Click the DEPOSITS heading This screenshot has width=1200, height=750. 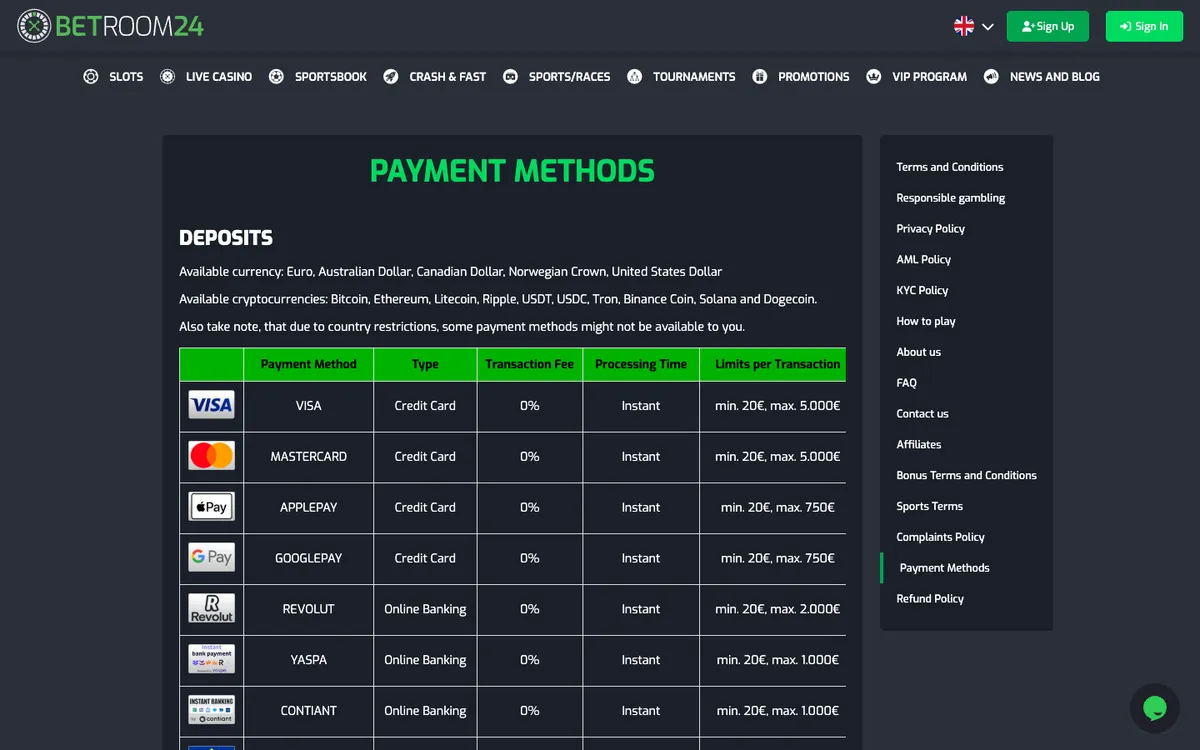(226, 238)
